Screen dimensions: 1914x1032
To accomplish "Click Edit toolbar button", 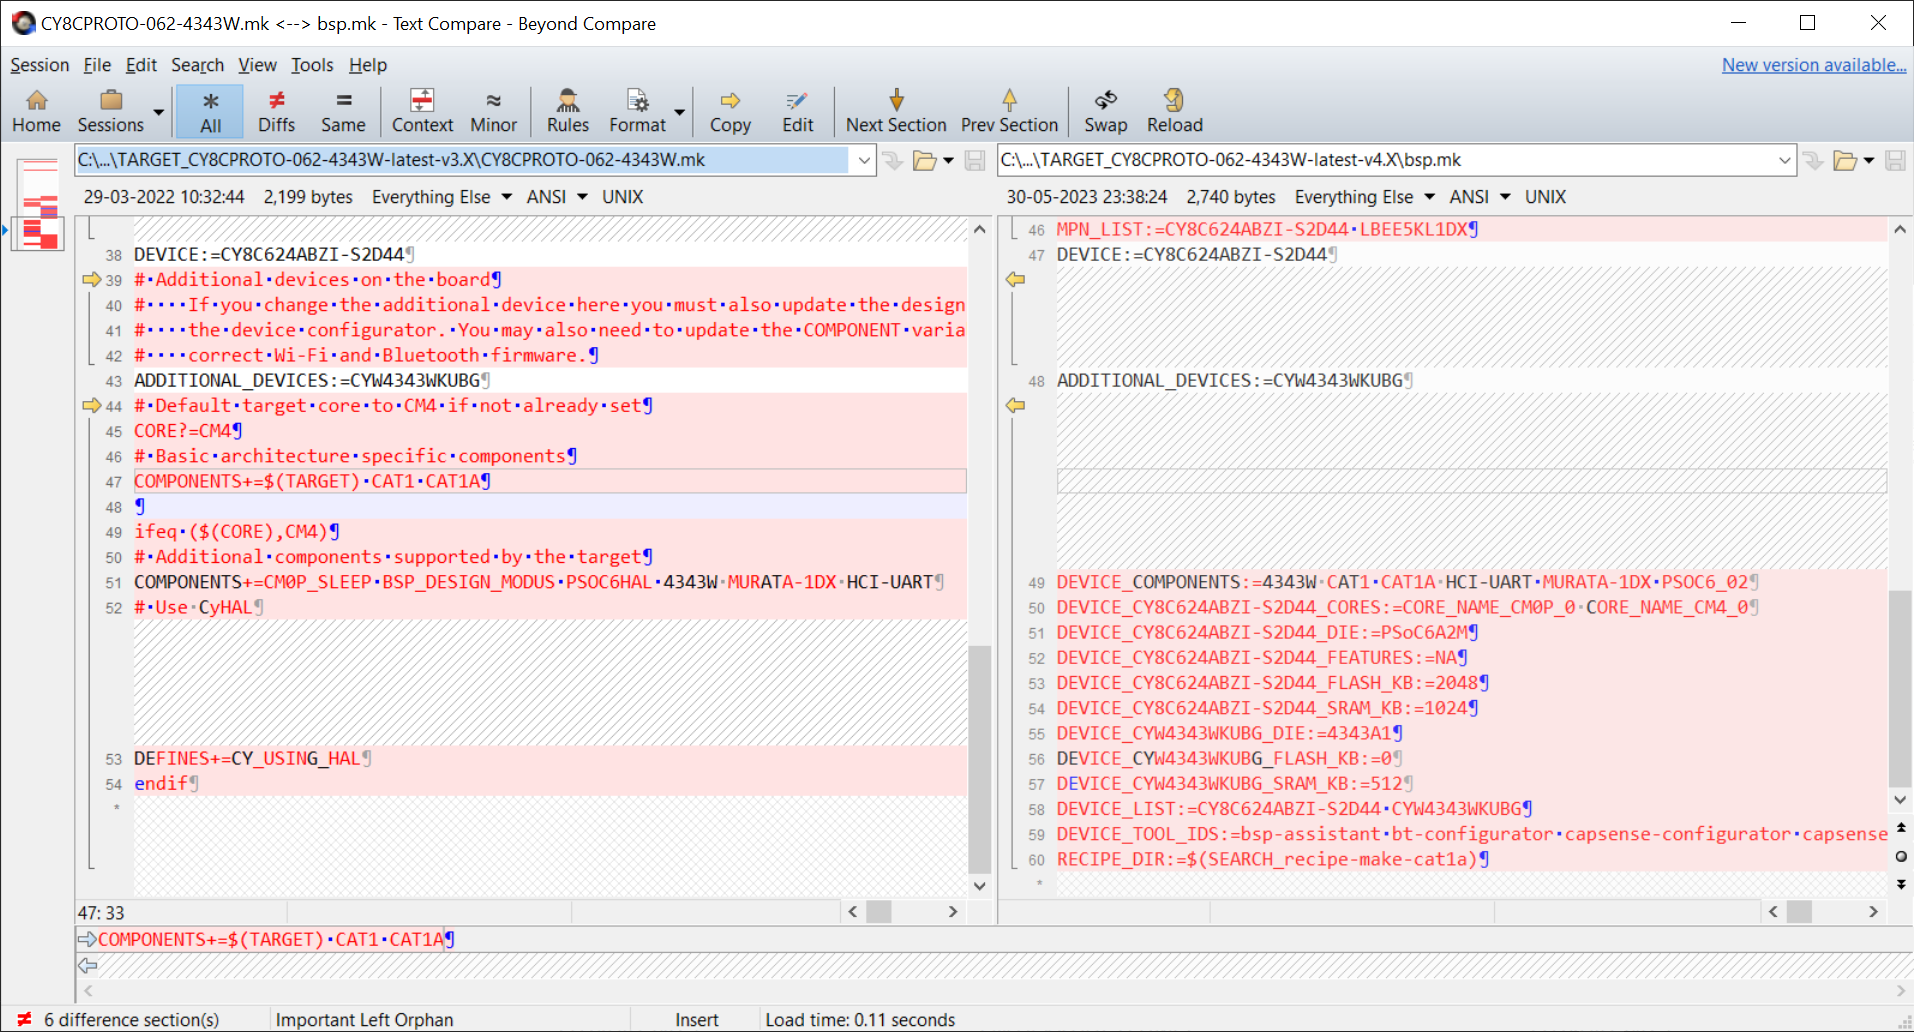I will pos(797,111).
